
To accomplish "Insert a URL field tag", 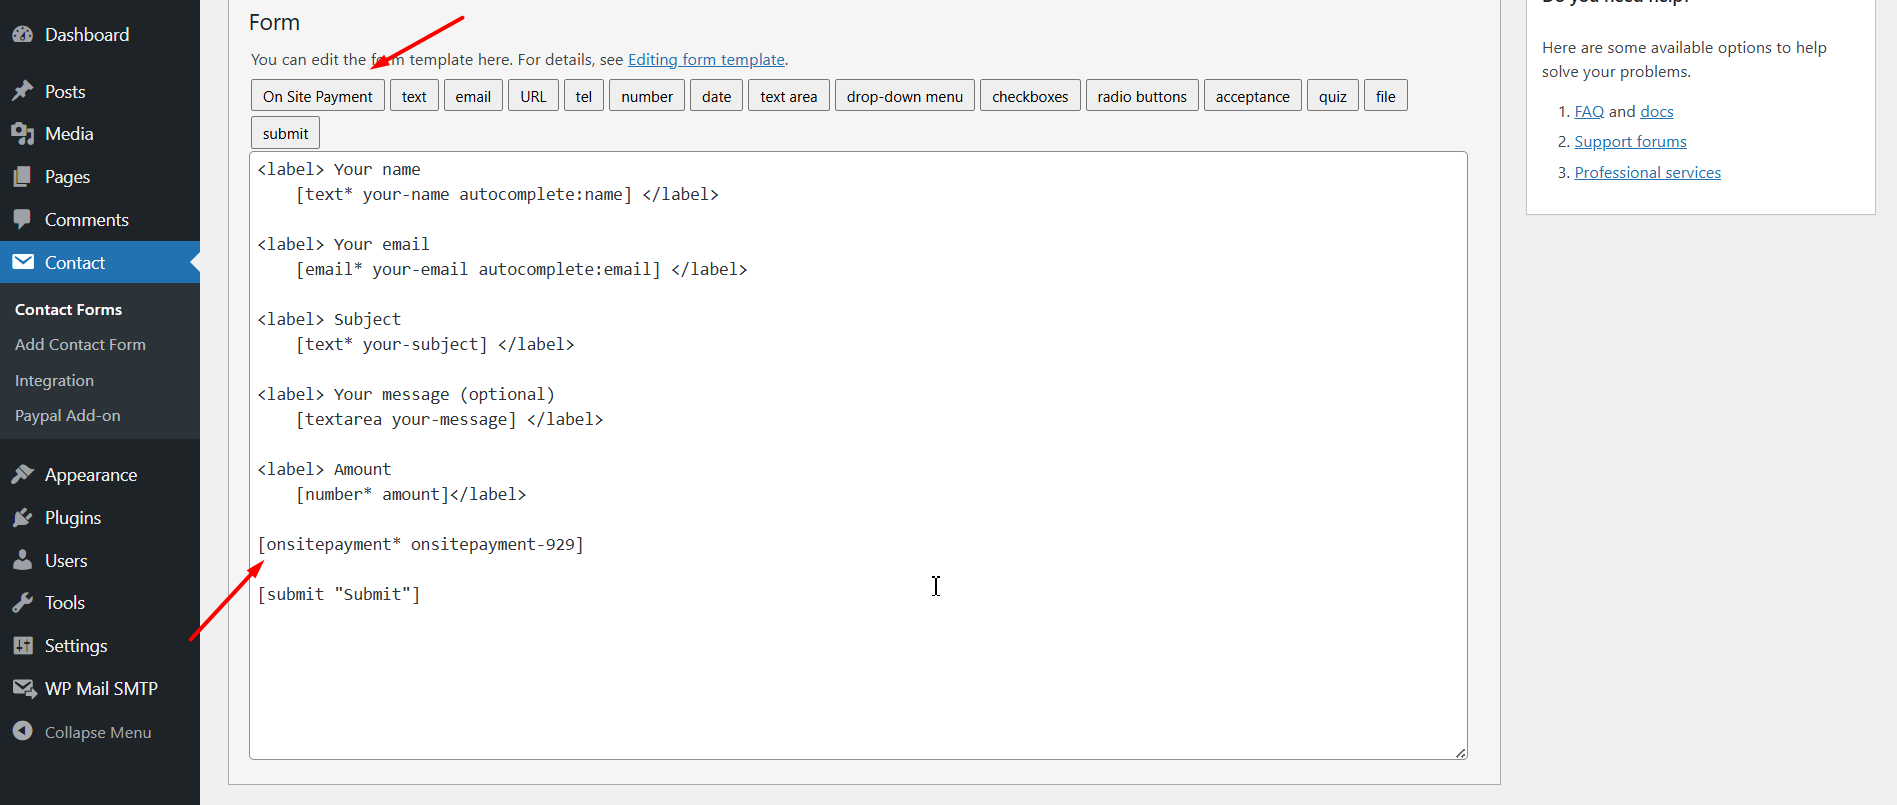I will pyautogui.click(x=533, y=96).
